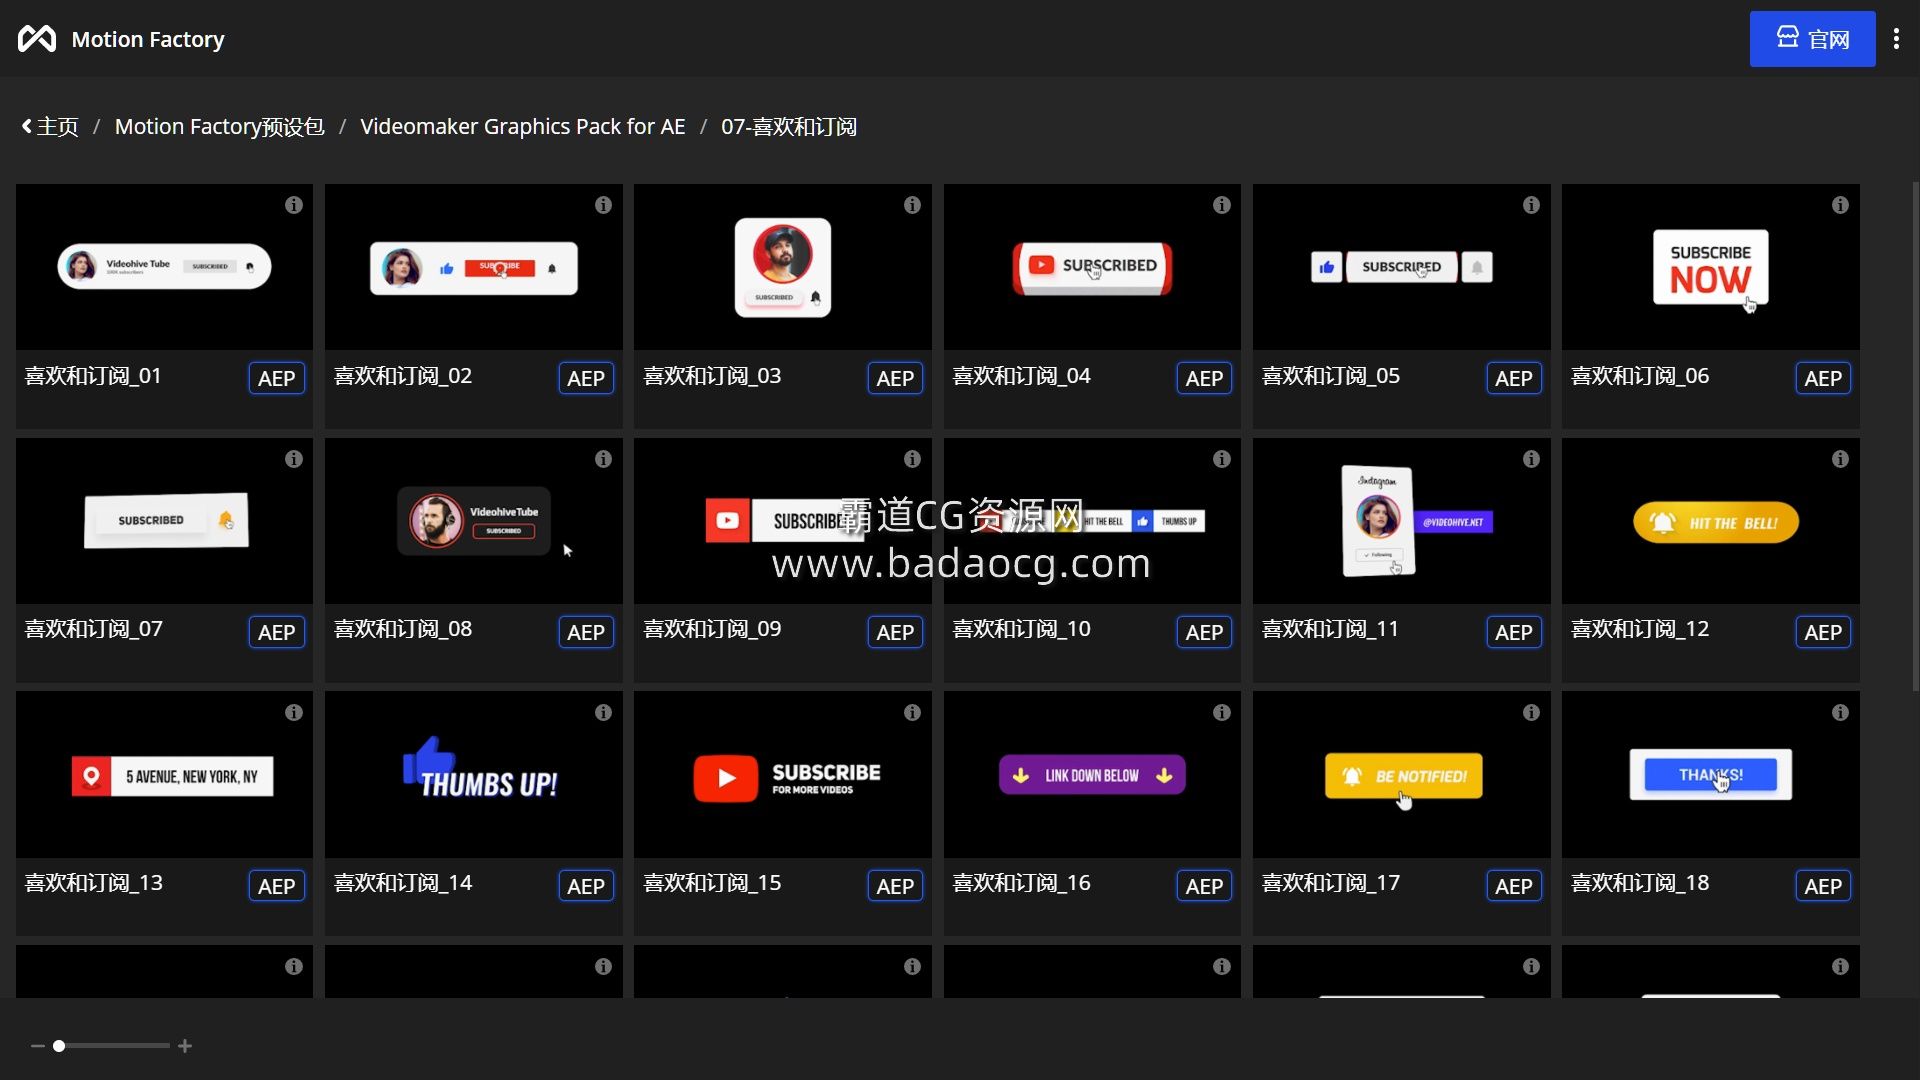The height and width of the screenshot is (1080, 1920).
Task: Click the 喜欢和订阅_03 label
Action: point(712,376)
